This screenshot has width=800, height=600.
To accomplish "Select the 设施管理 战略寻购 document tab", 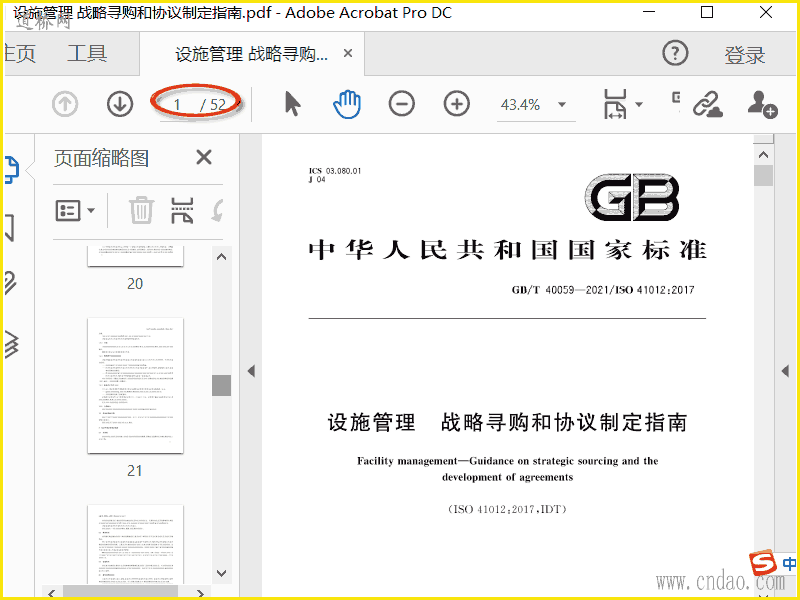I will (x=251, y=54).
